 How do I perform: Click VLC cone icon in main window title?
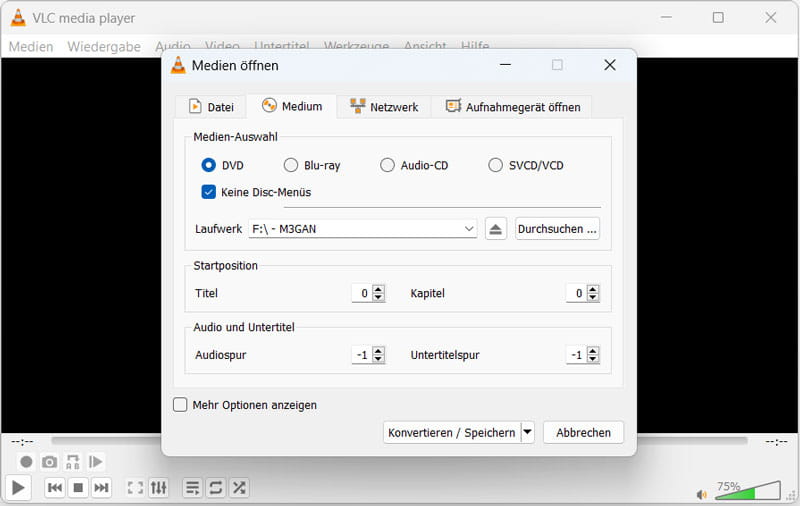(x=18, y=18)
